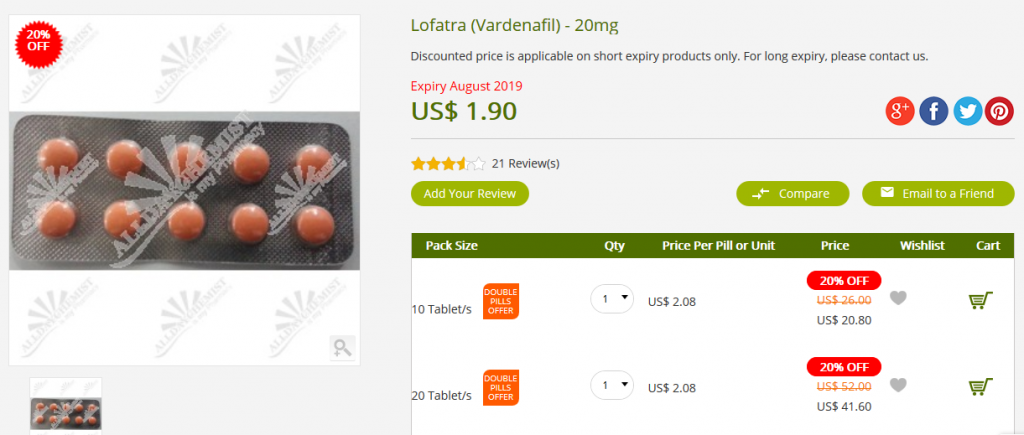Toggle wishlist heart for 20 Tablet/s pack
This screenshot has width=1024, height=435.
[x=899, y=385]
